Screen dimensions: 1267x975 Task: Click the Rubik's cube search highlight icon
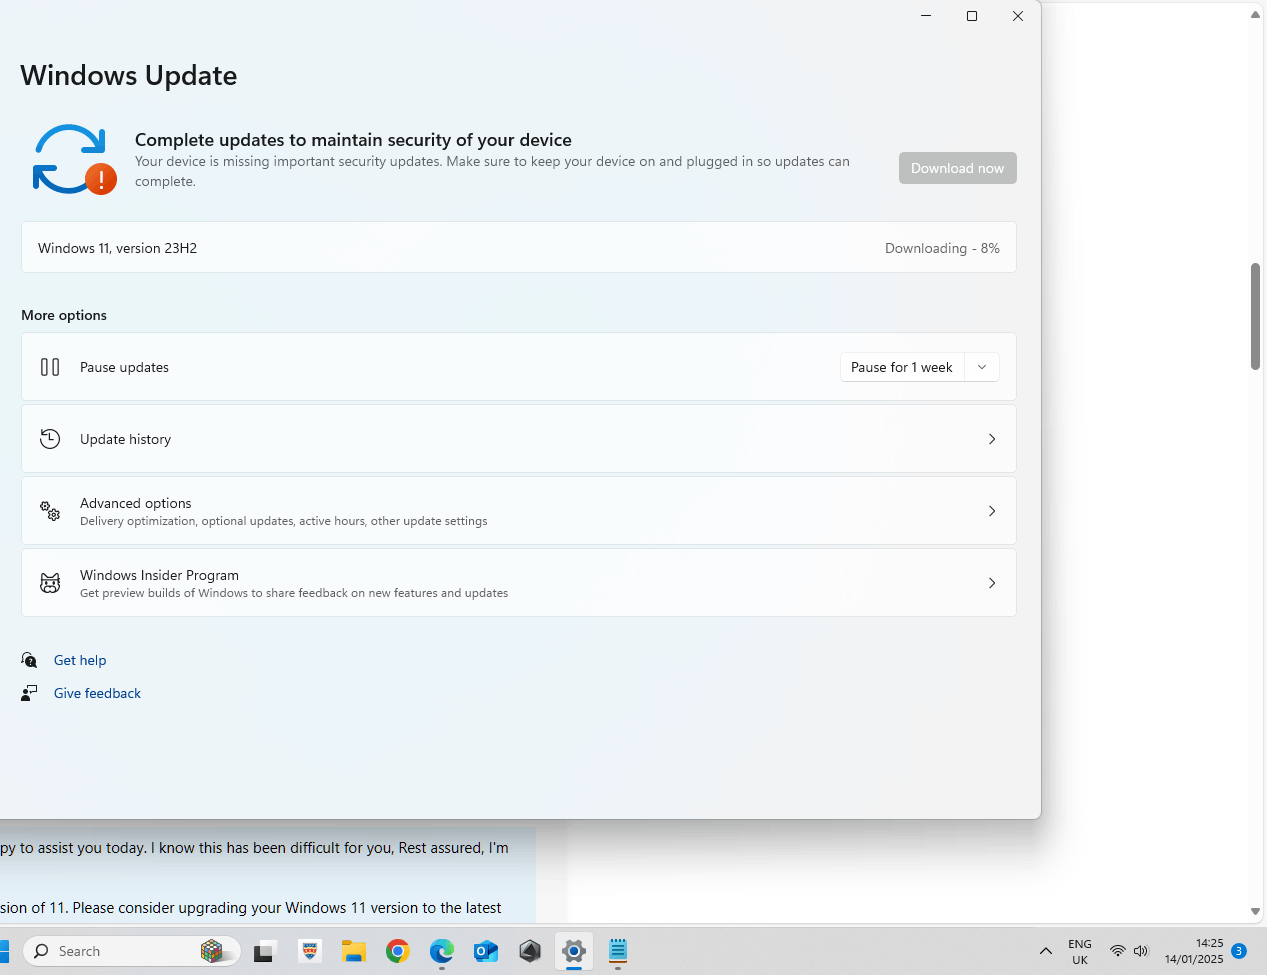tap(211, 951)
